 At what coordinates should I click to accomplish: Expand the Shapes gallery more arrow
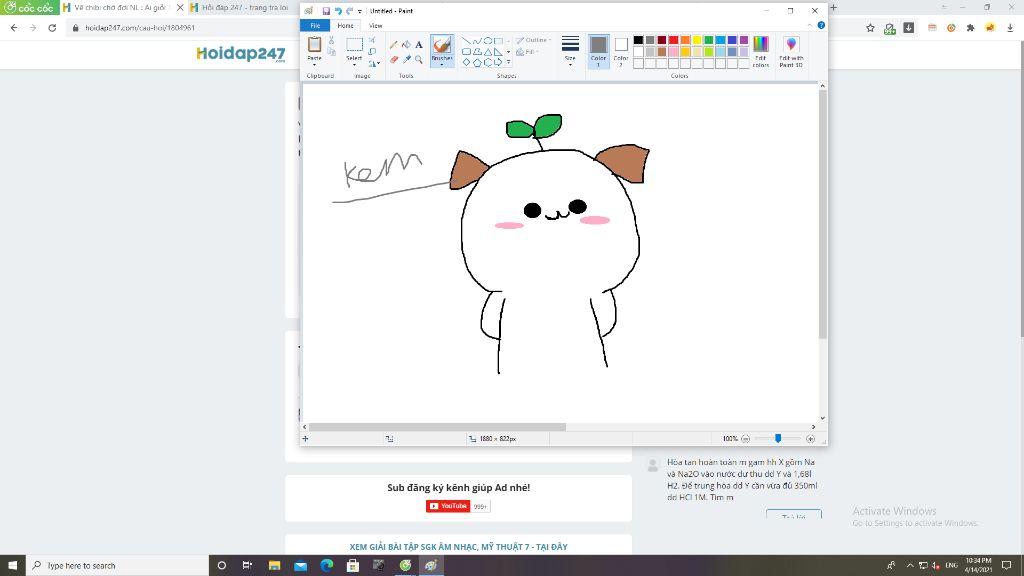[x=509, y=62]
